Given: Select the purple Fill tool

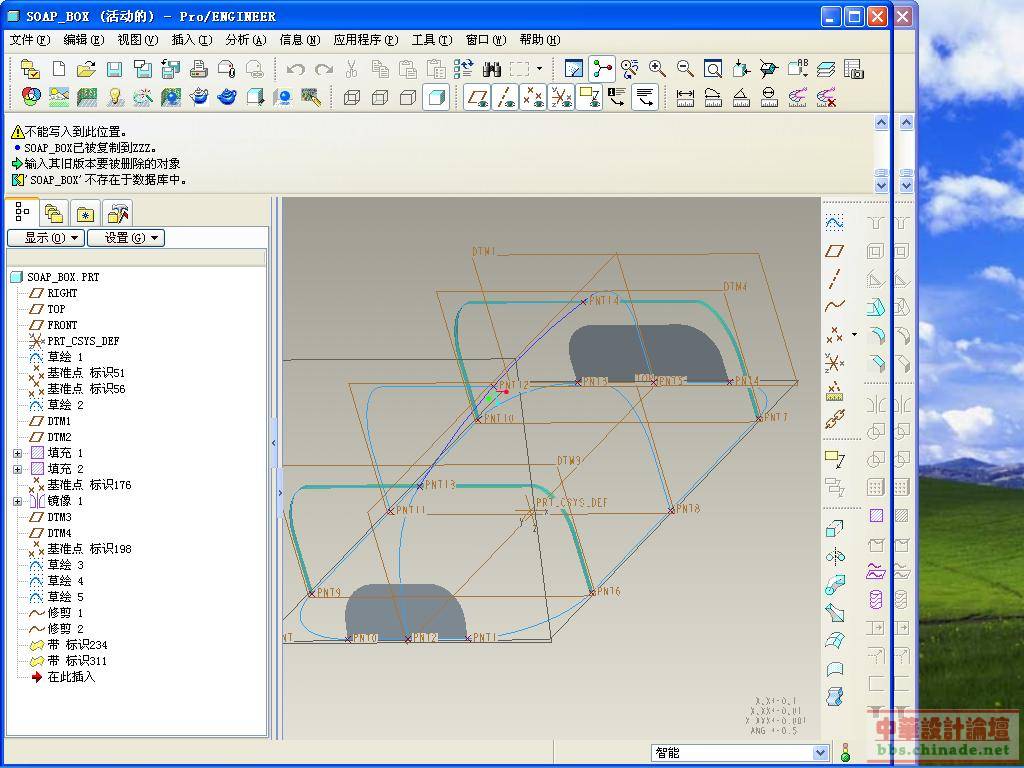Looking at the screenshot, I should tap(876, 515).
